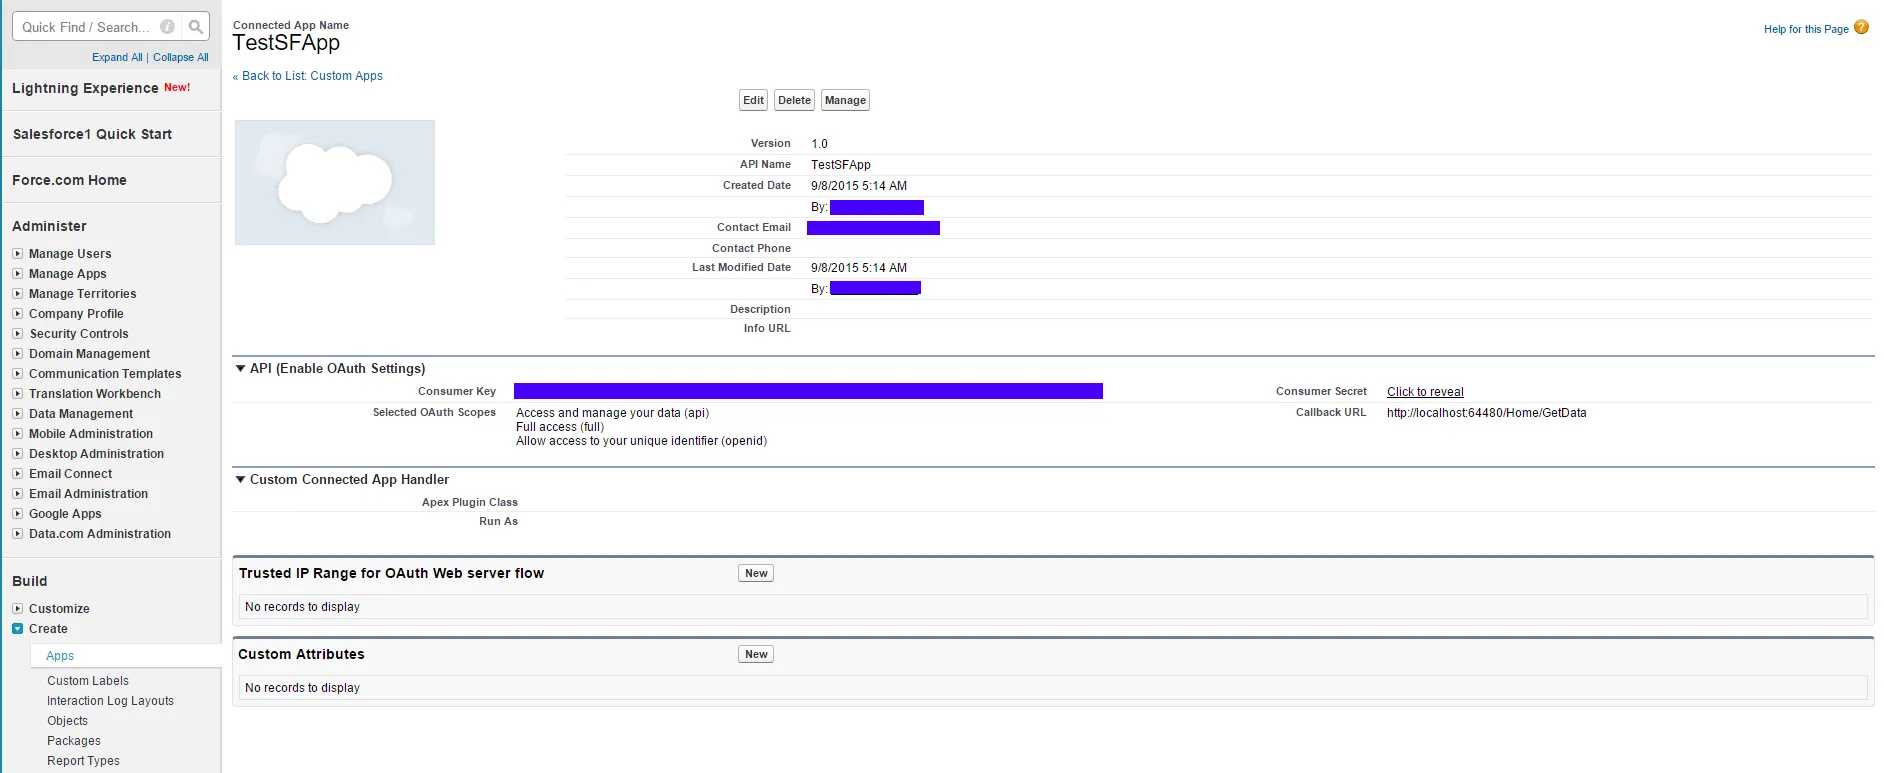
Task: Expand the Security Controls arrow icon
Action: (x=17, y=334)
